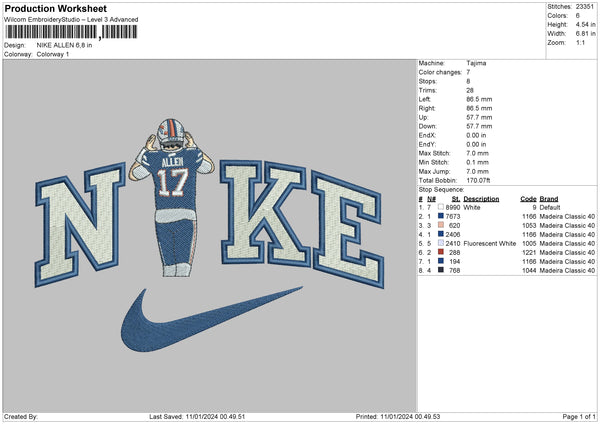This screenshot has width=600, height=424.
Task: Select the blue swatch beside 7673
Action: [441, 216]
